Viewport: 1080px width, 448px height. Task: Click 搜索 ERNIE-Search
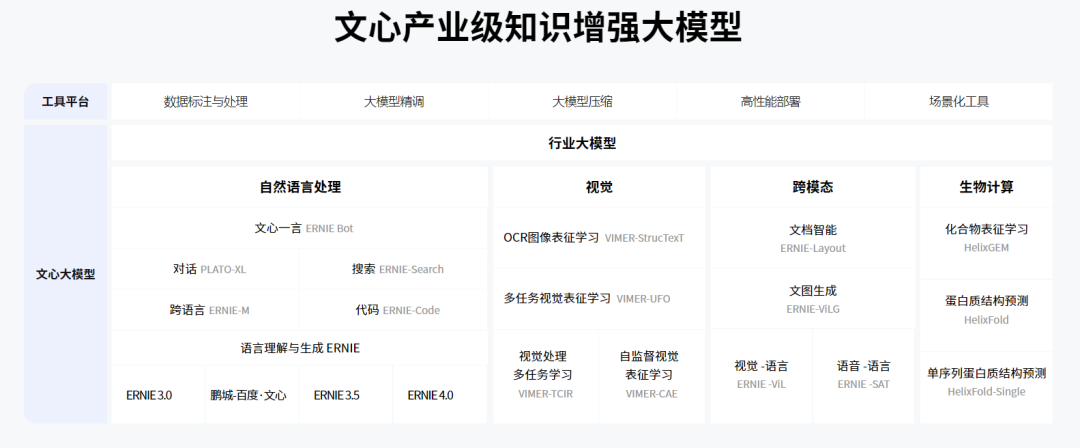point(394,269)
